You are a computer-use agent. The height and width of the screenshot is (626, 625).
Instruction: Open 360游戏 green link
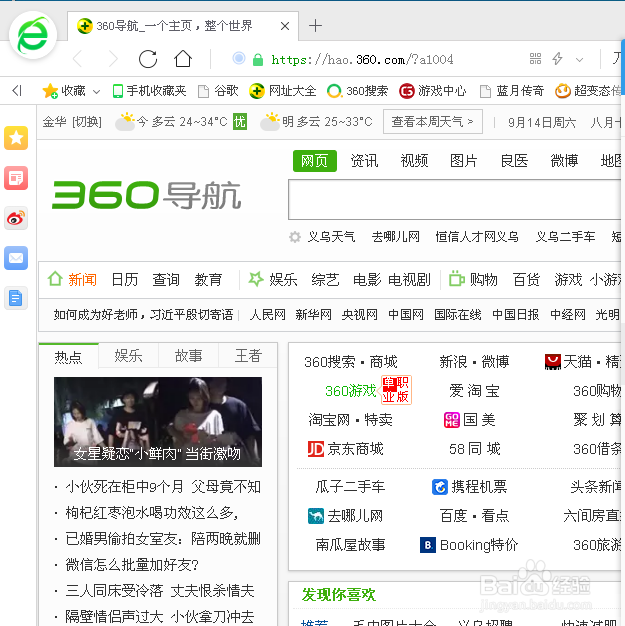tap(351, 391)
